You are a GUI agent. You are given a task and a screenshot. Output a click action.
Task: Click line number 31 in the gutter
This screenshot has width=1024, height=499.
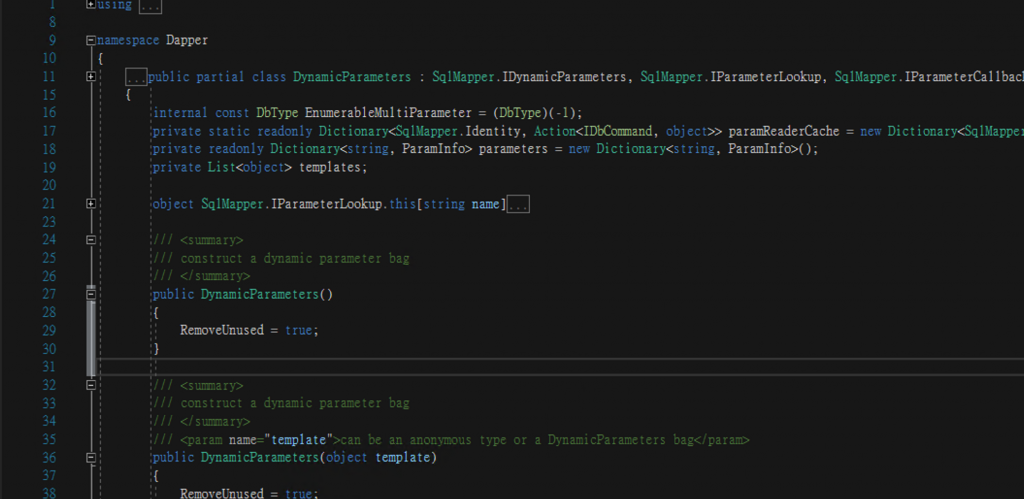click(x=48, y=367)
